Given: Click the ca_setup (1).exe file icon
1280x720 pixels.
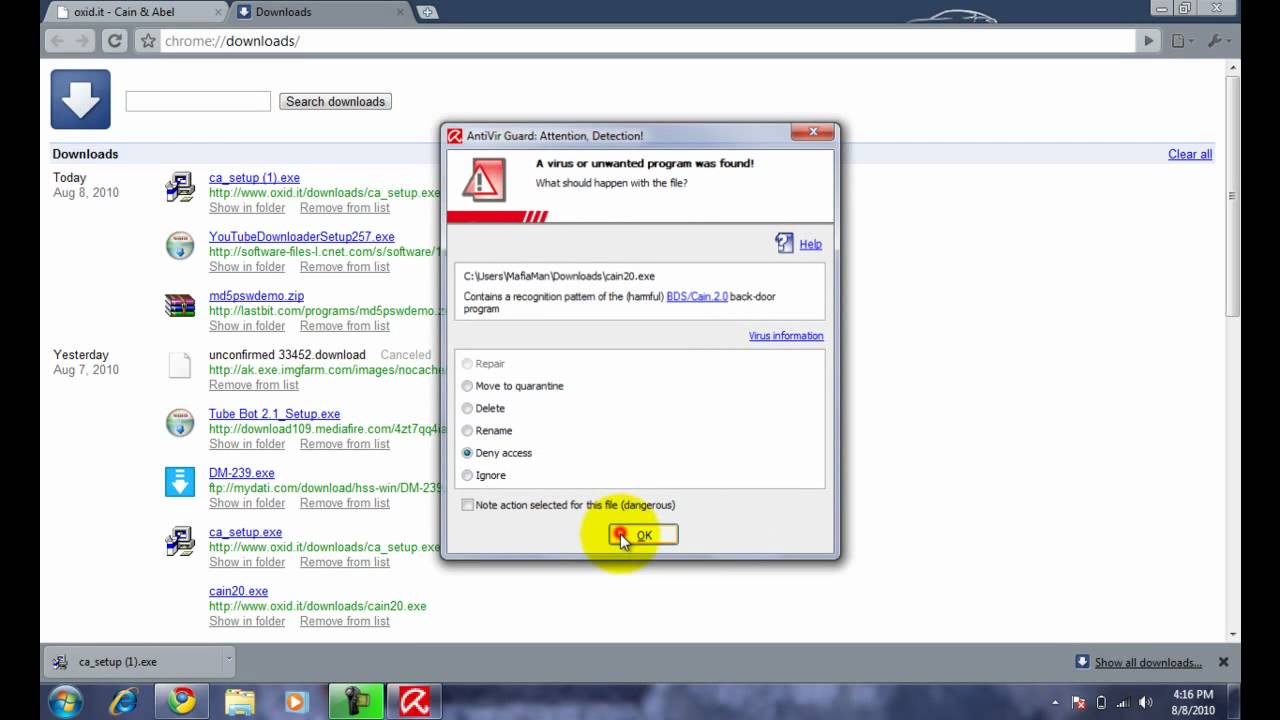Looking at the screenshot, I should (180, 187).
